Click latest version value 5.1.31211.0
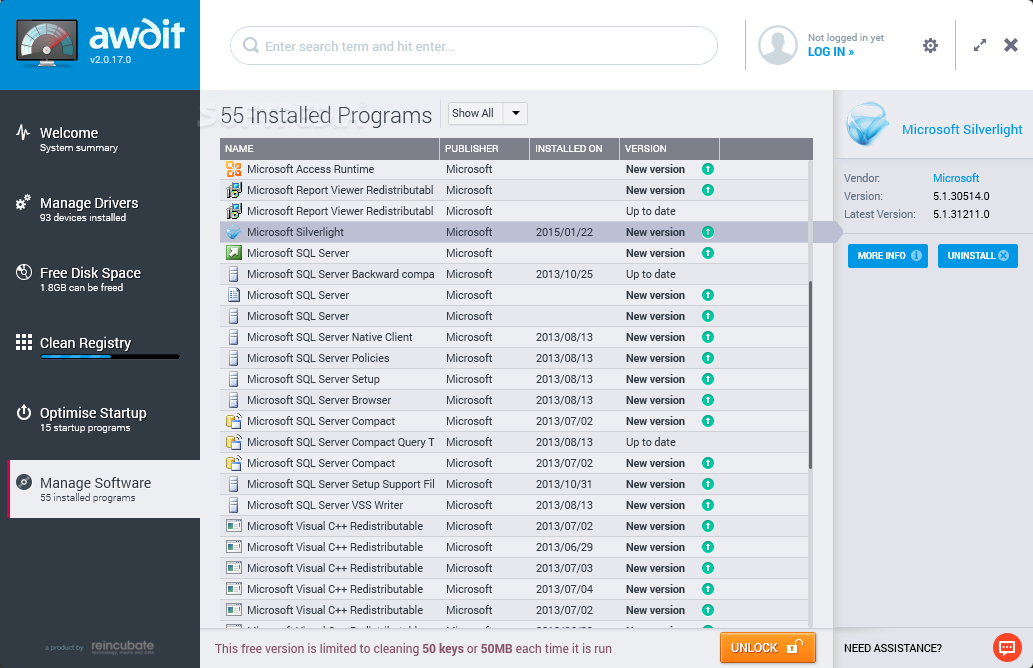This screenshot has height=668, width=1033. (961, 214)
